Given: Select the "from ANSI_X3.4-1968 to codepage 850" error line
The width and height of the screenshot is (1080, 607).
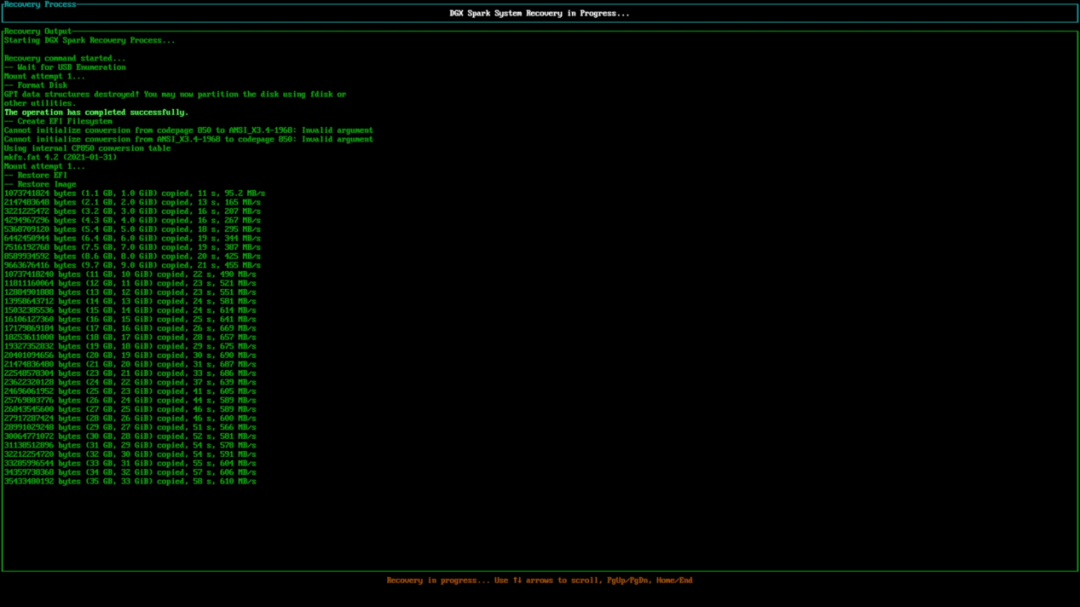Looking at the screenshot, I should tap(189, 138).
